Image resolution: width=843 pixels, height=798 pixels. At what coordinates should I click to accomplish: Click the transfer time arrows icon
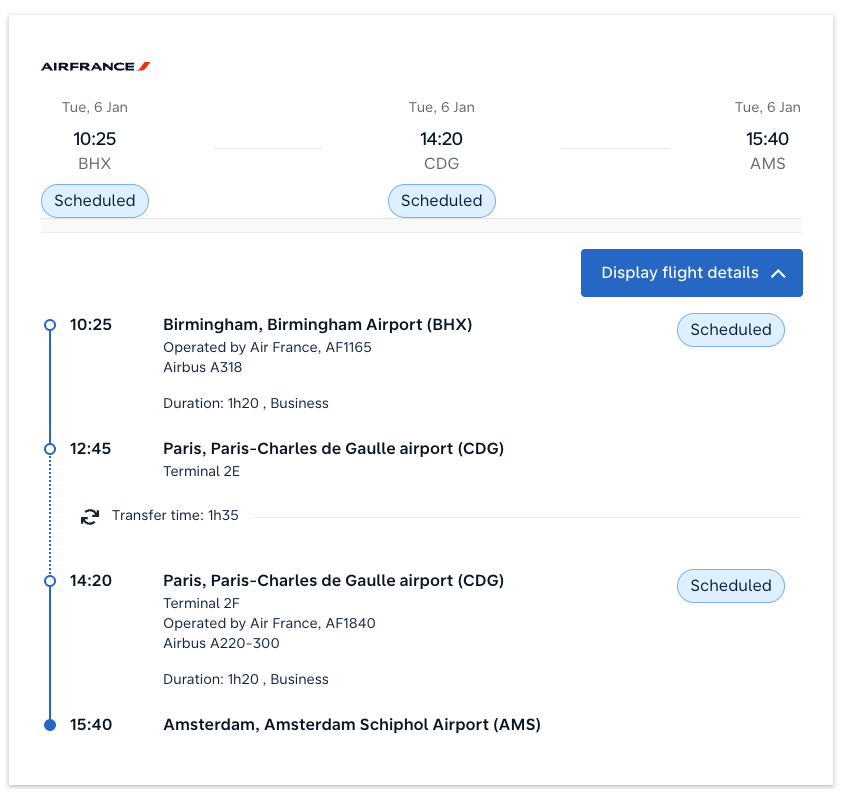tap(90, 516)
